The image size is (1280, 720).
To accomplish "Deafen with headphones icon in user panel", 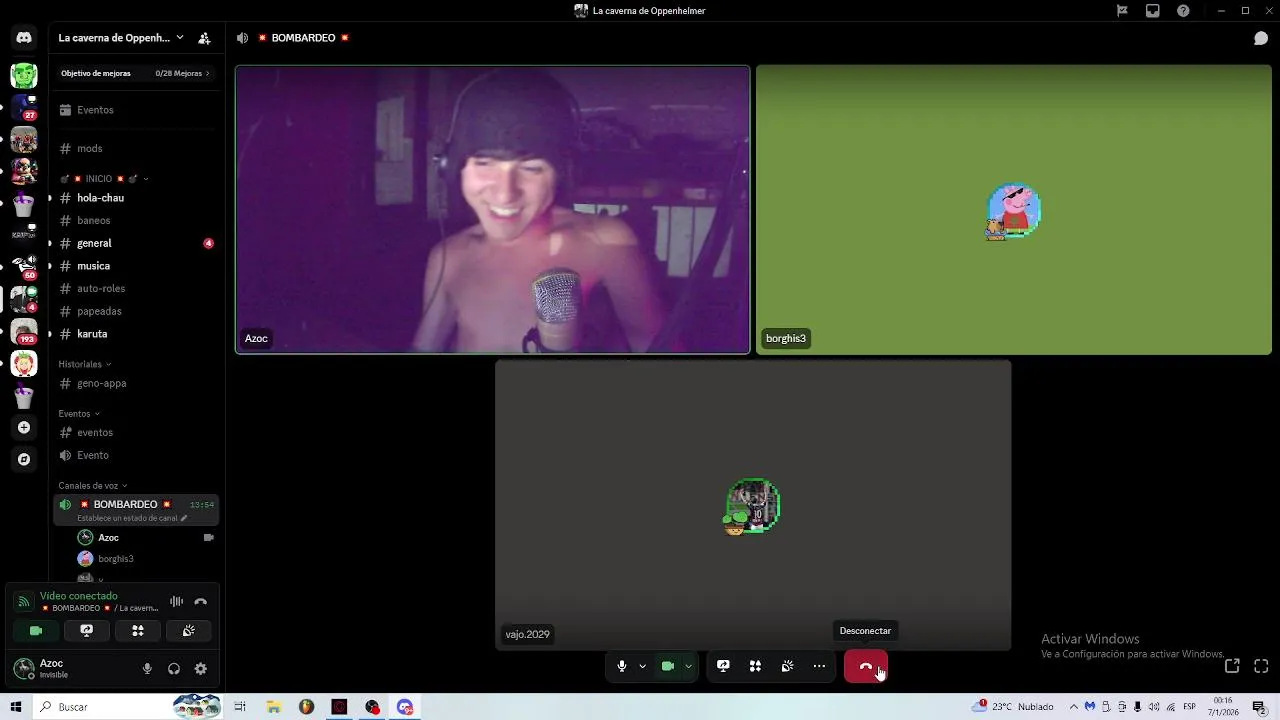I will click(x=174, y=669).
